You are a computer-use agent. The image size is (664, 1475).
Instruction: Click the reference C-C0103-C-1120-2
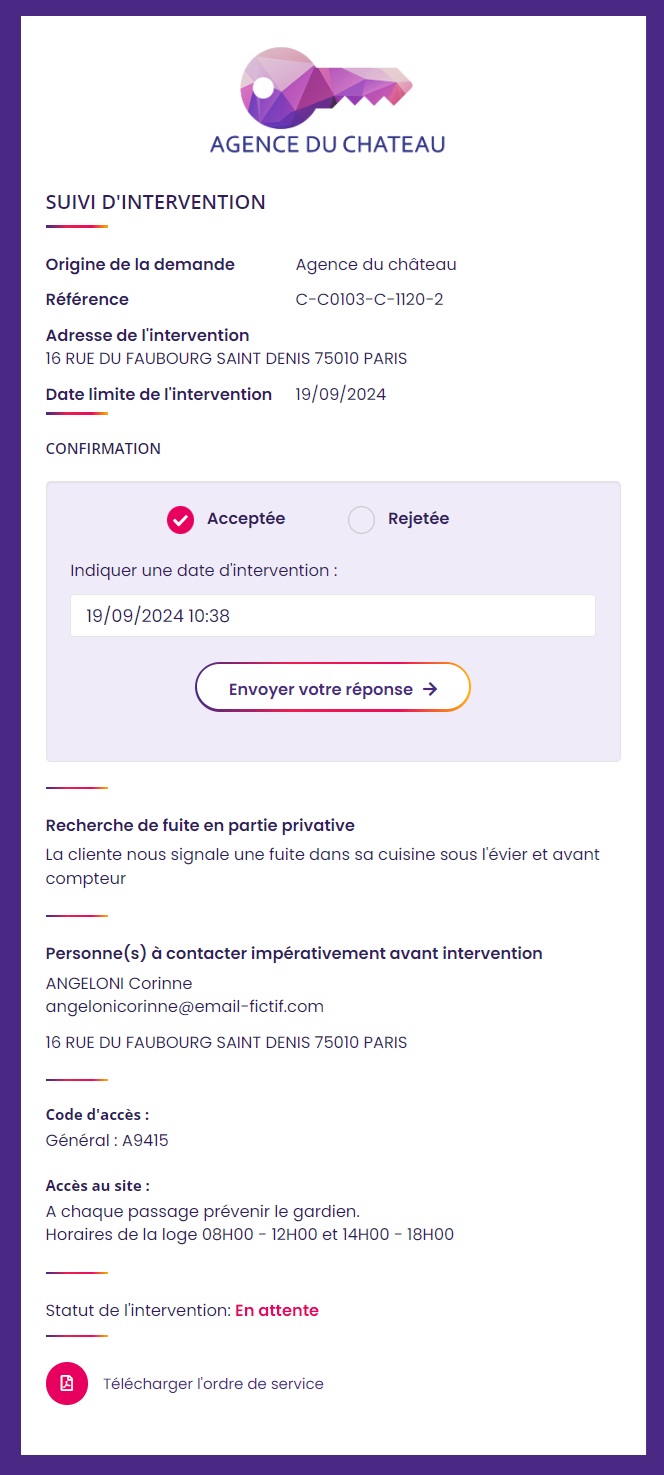click(x=370, y=299)
